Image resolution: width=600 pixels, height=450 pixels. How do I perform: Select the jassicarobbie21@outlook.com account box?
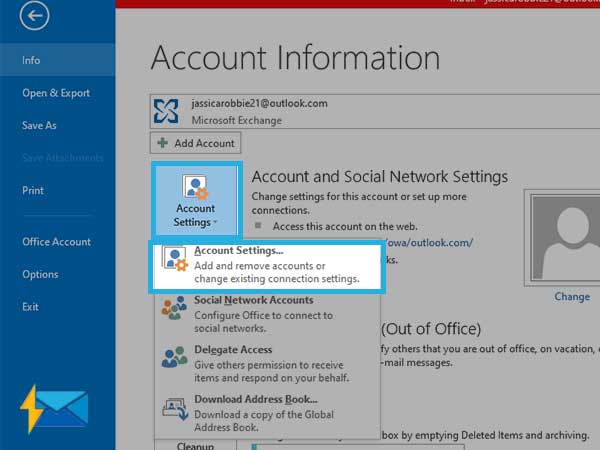[375, 111]
